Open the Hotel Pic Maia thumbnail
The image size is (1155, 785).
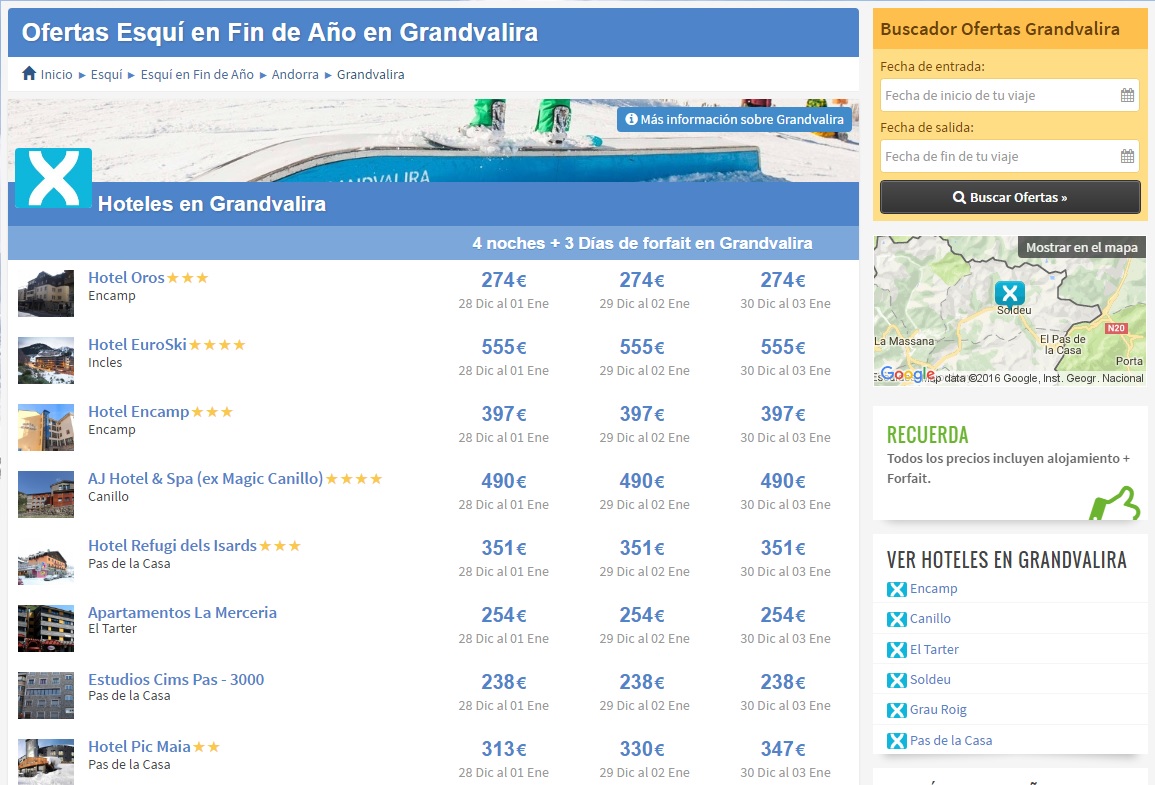pyautogui.click(x=46, y=761)
